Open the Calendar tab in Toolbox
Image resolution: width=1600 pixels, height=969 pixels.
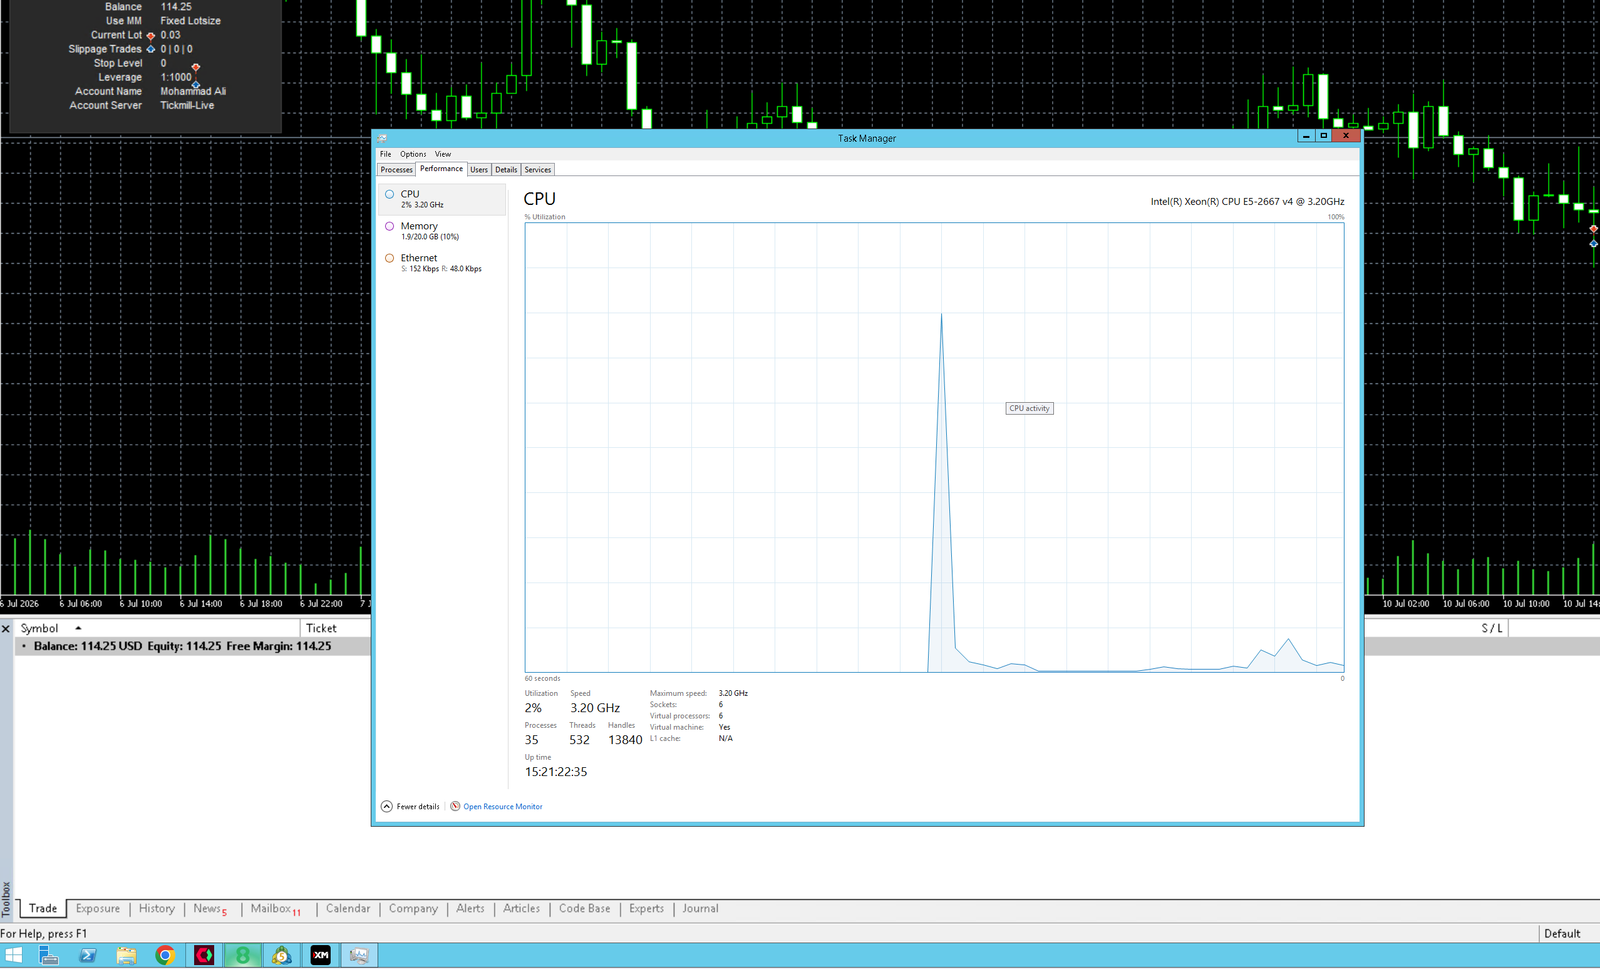(x=348, y=909)
